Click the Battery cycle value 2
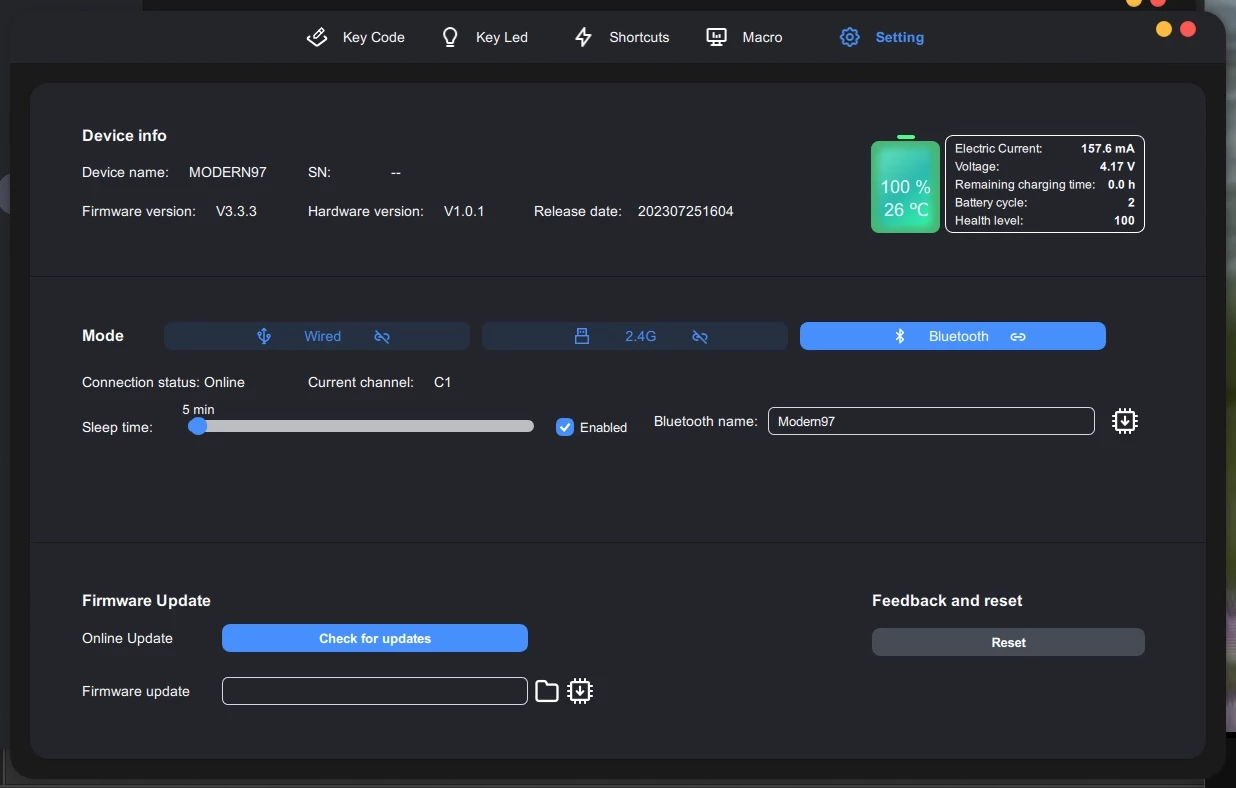 coord(1131,202)
